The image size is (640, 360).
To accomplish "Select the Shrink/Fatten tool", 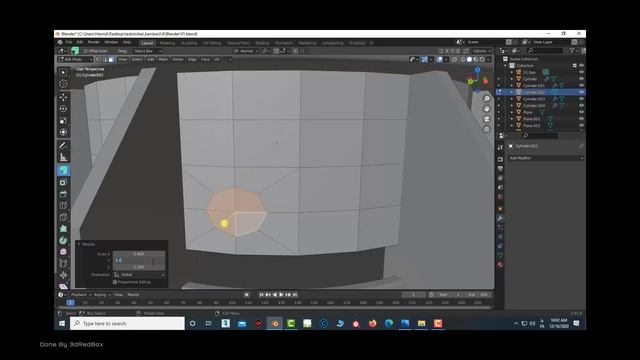I will [x=63, y=275].
